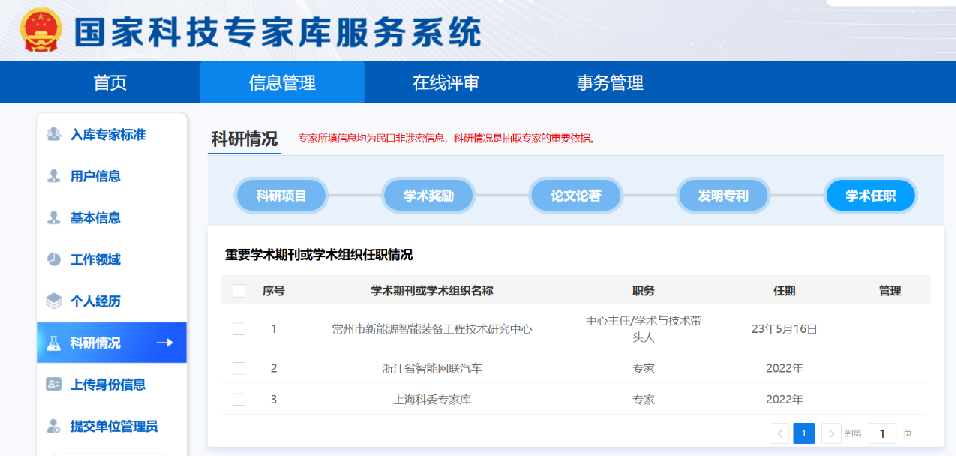The width and height of the screenshot is (956, 456).
Task: Click the arrow on 科研情况 sidebar item
Action: (165, 343)
